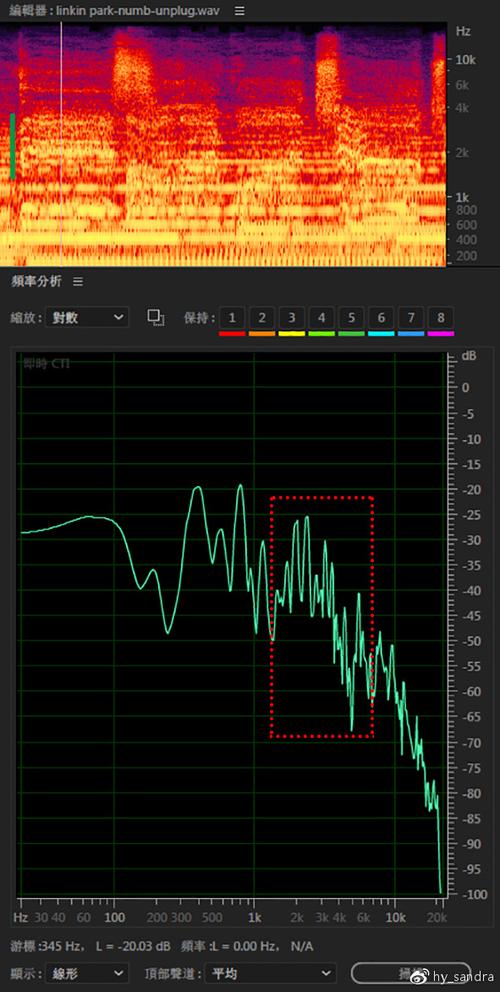This screenshot has width=500, height=992.
Task: Toggle hold button 1
Action: coord(232,318)
